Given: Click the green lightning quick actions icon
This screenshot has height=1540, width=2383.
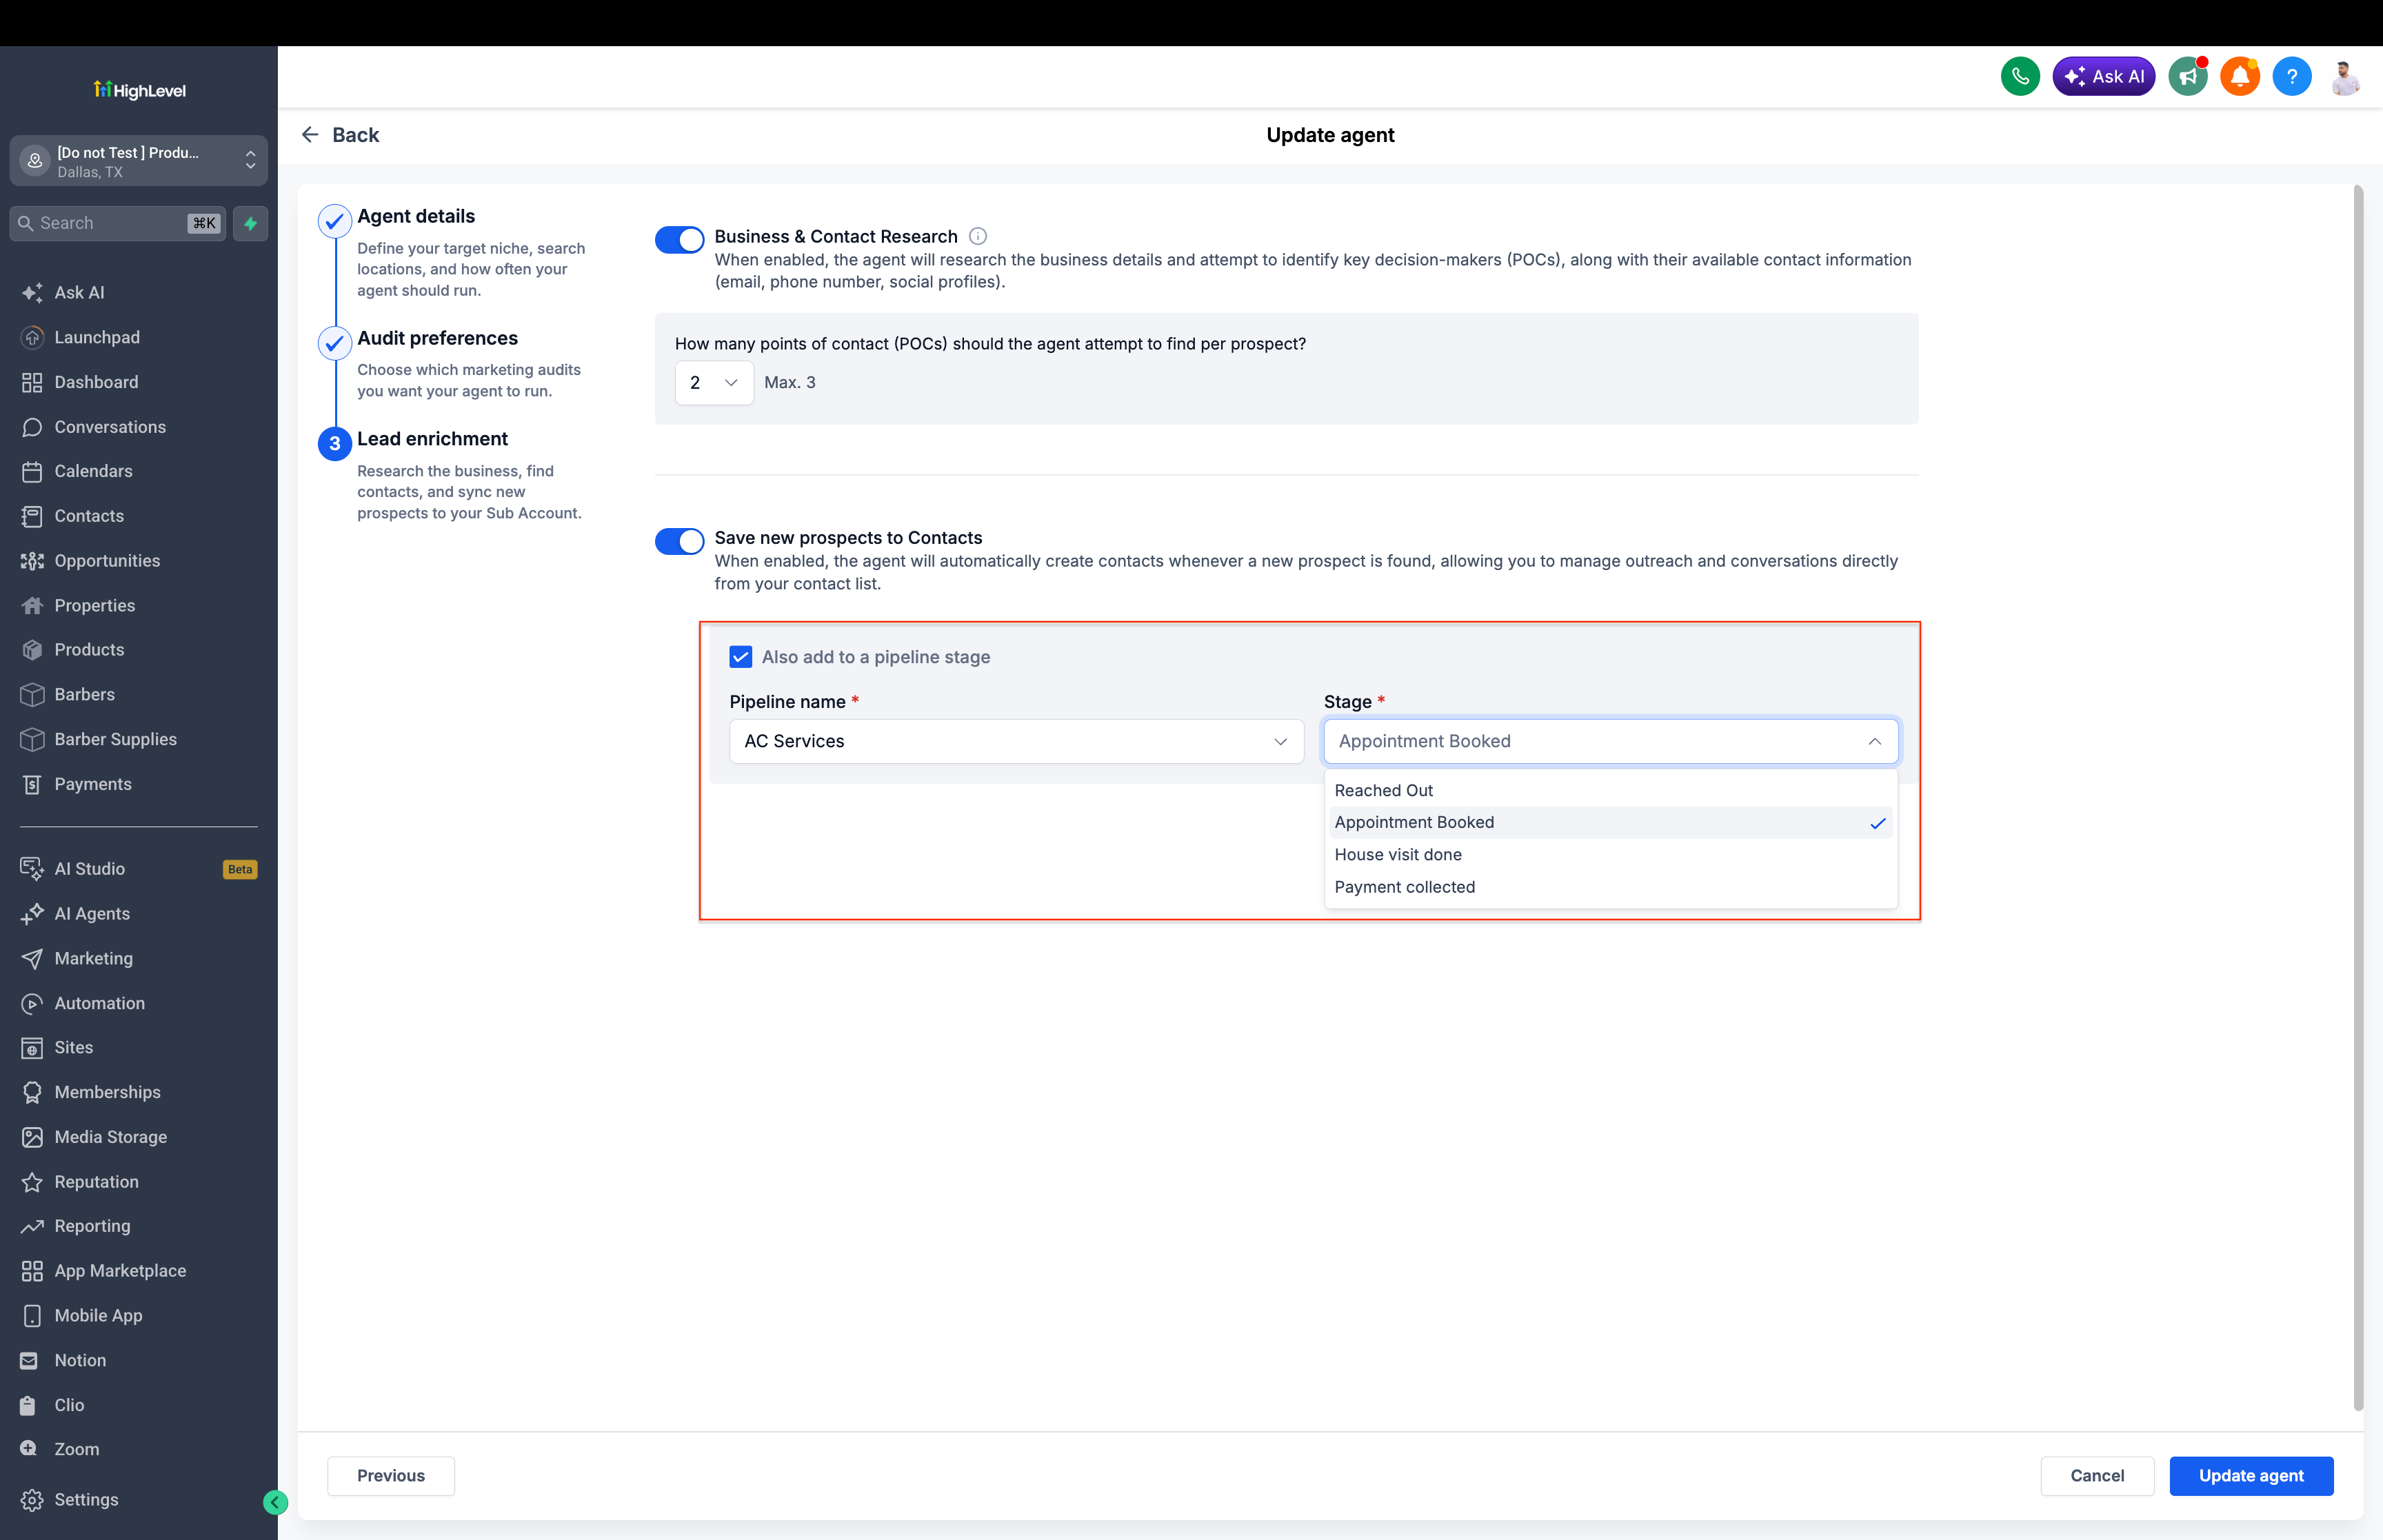Looking at the screenshot, I should click(x=251, y=223).
